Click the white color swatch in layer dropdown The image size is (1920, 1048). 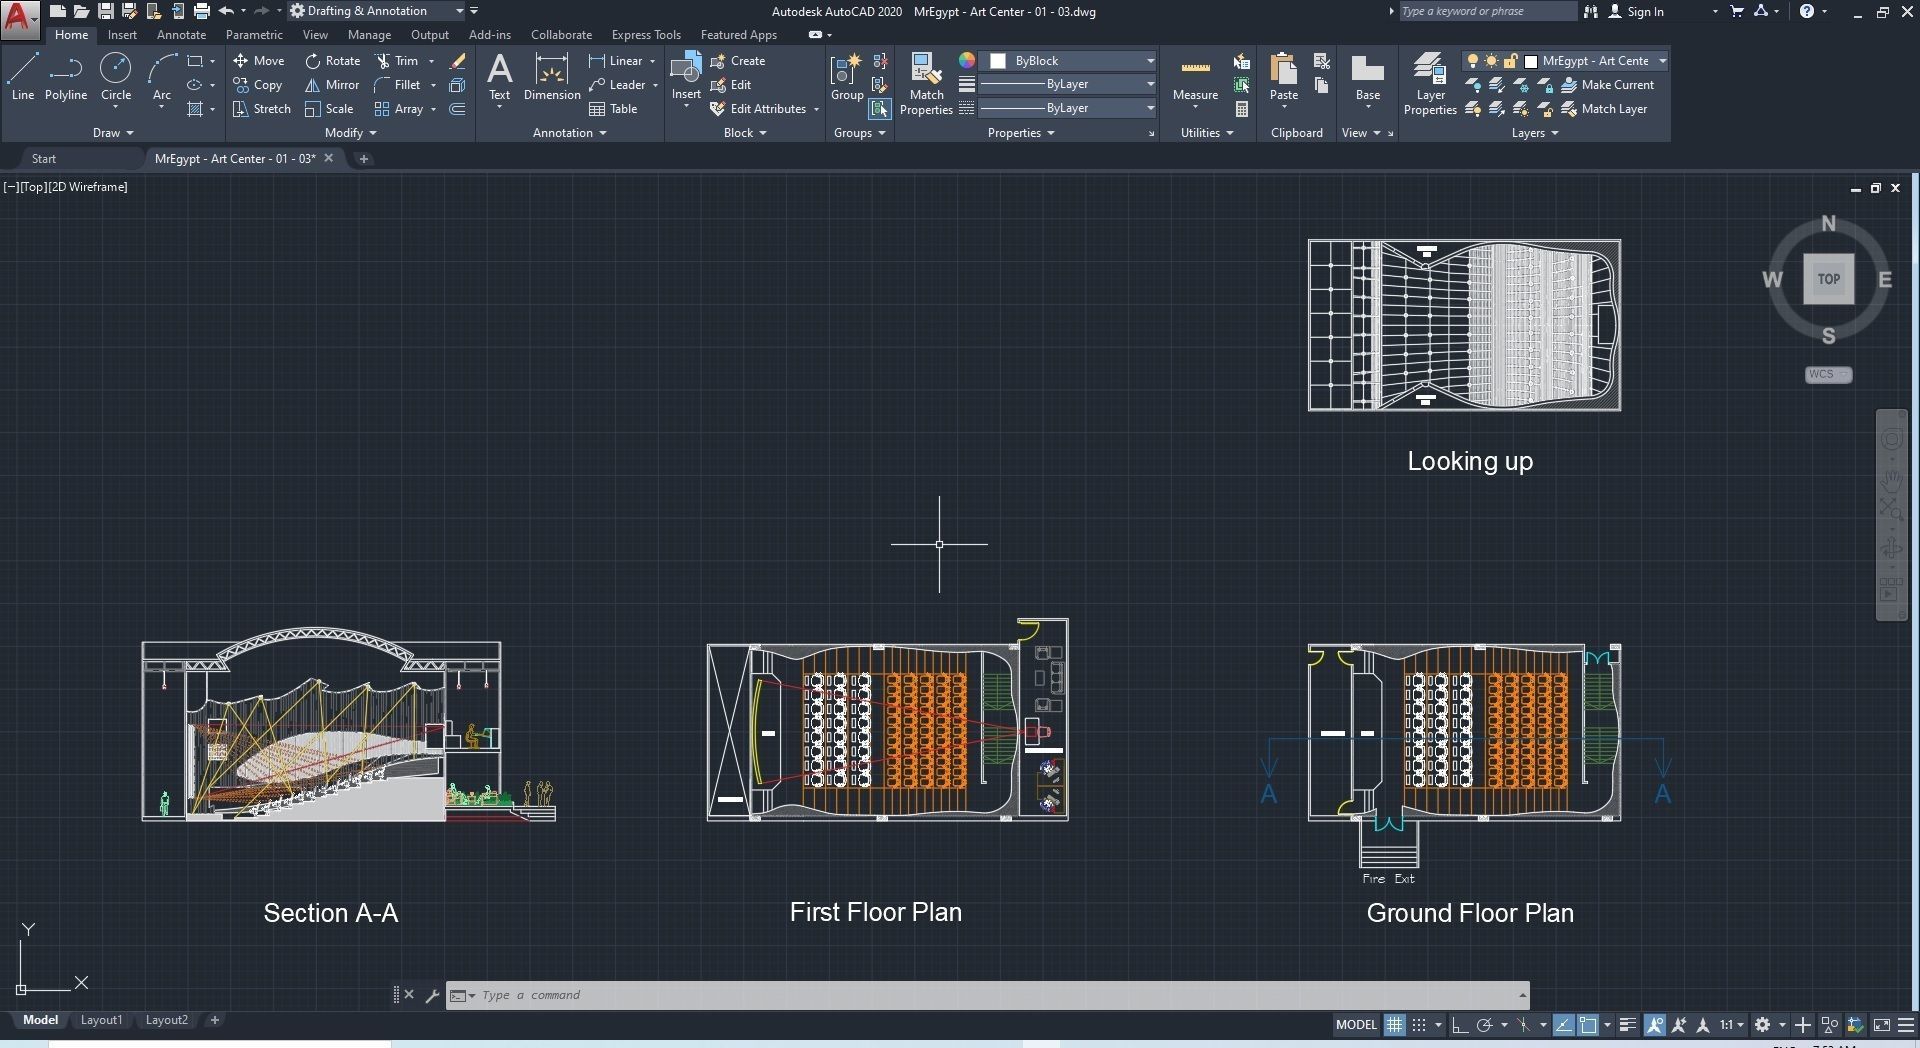[x=1530, y=61]
